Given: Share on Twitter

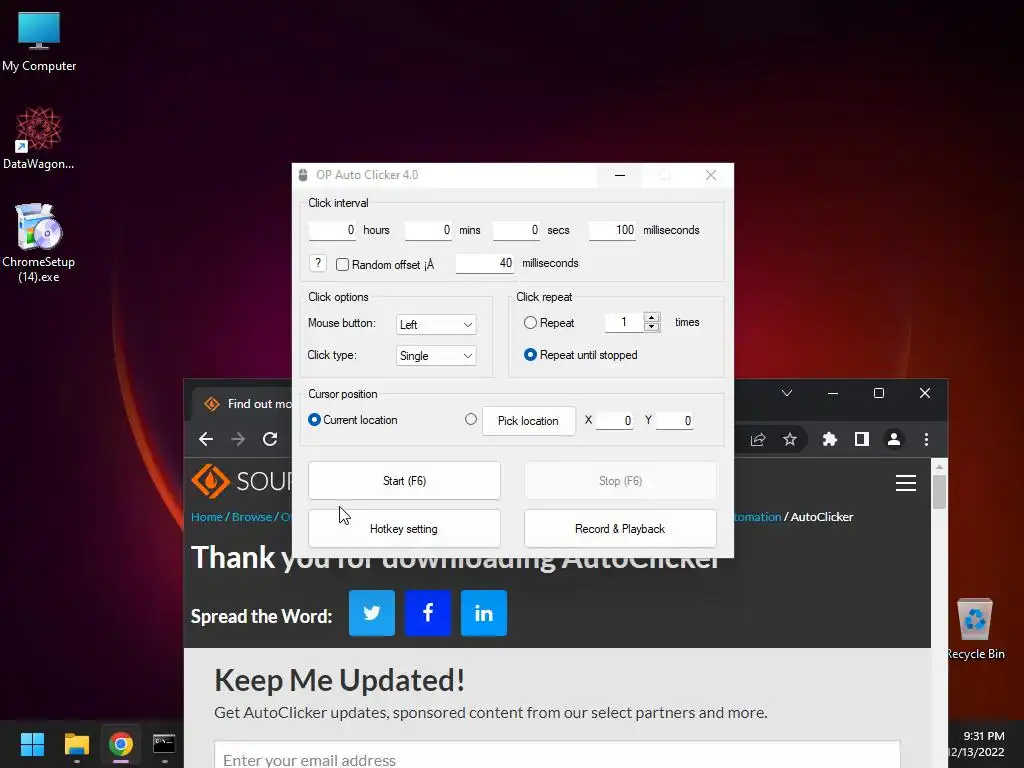Looking at the screenshot, I should point(372,613).
